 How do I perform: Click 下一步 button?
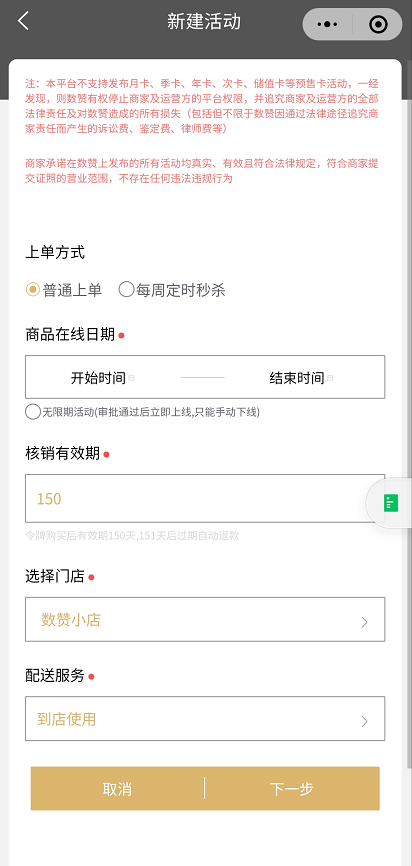(292, 789)
